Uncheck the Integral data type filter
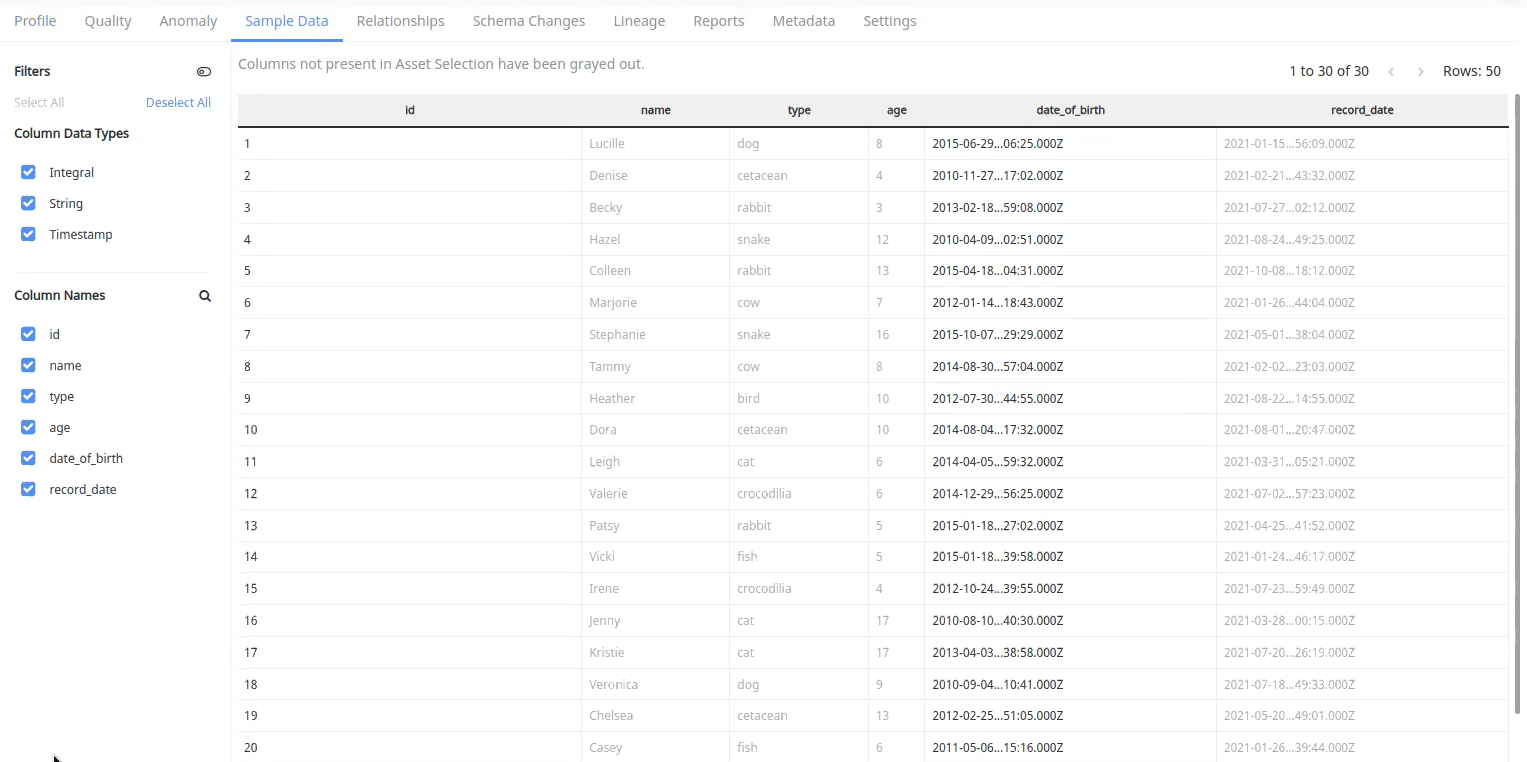The image size is (1527, 762). (x=27, y=171)
